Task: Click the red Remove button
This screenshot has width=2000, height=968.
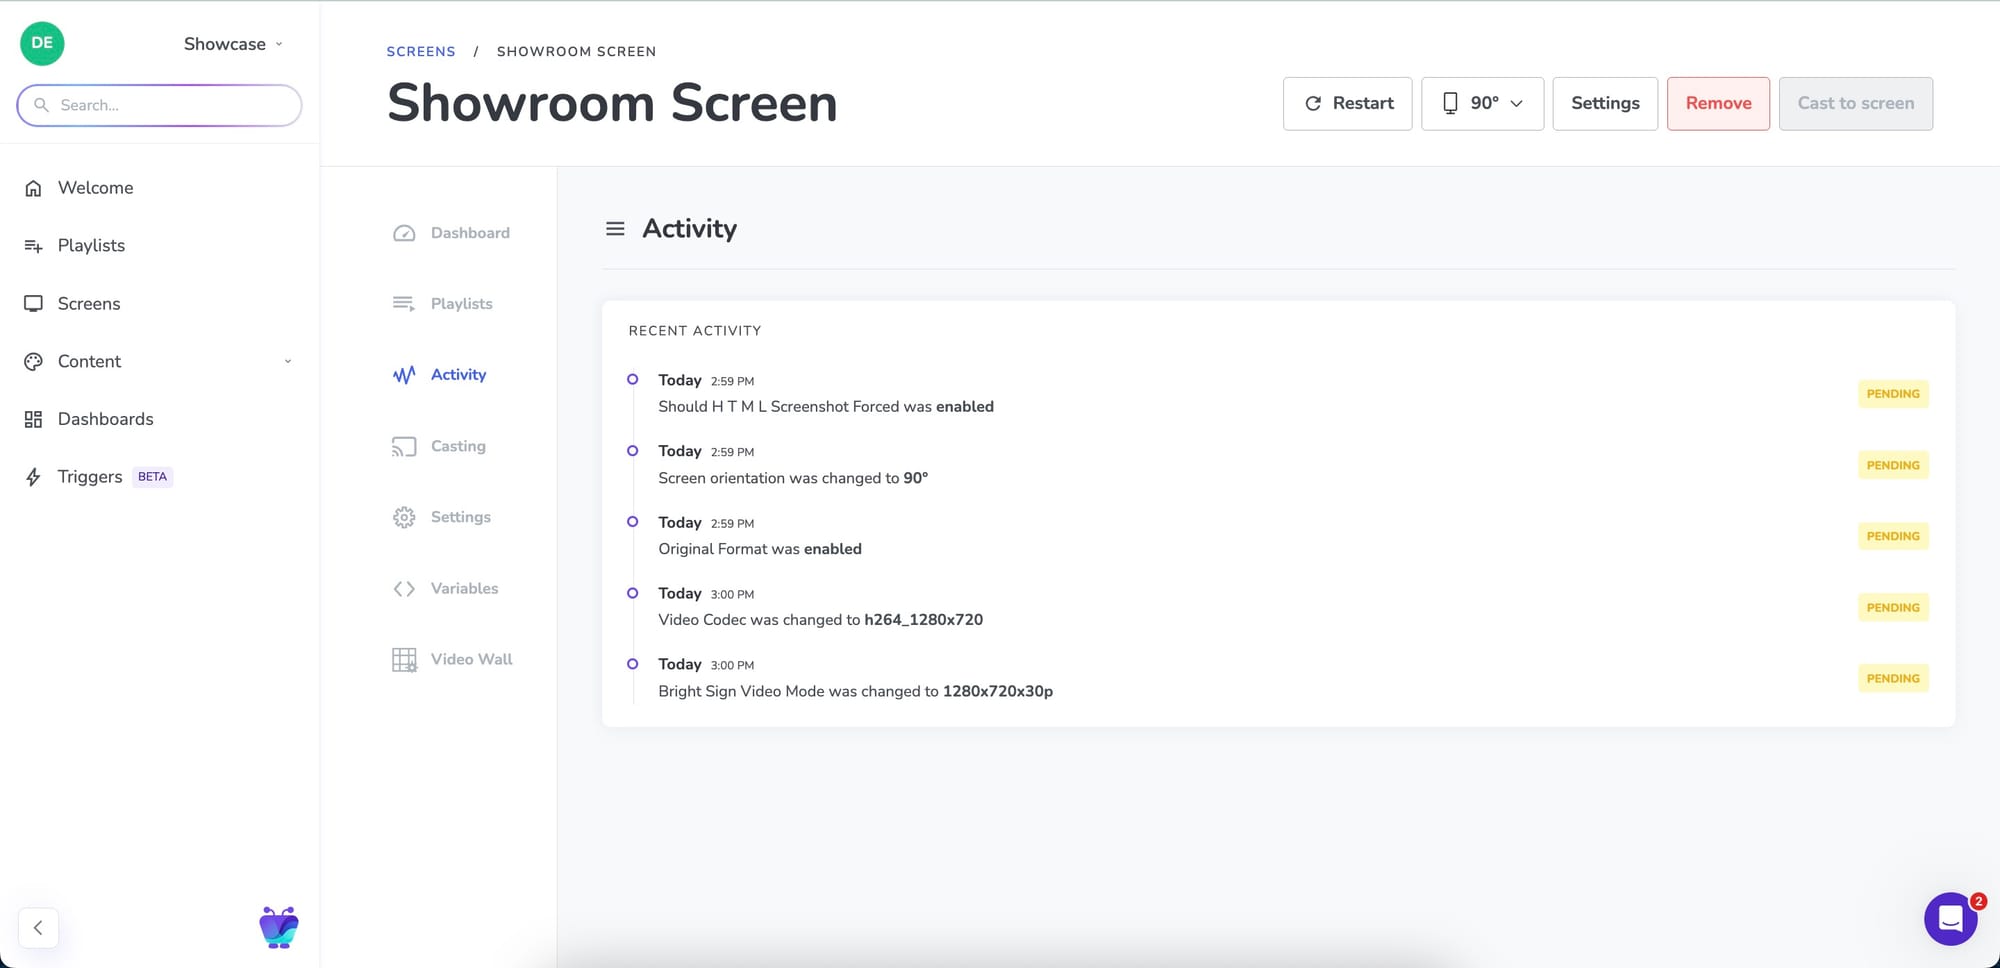Action: point(1718,103)
